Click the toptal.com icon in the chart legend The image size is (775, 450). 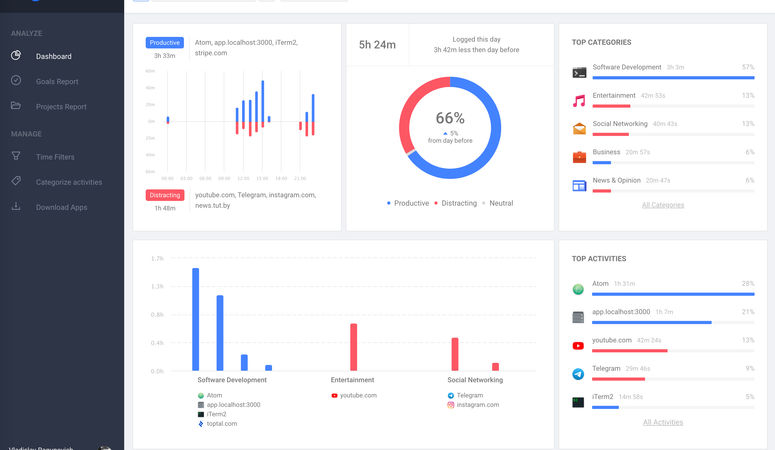pyautogui.click(x=201, y=424)
